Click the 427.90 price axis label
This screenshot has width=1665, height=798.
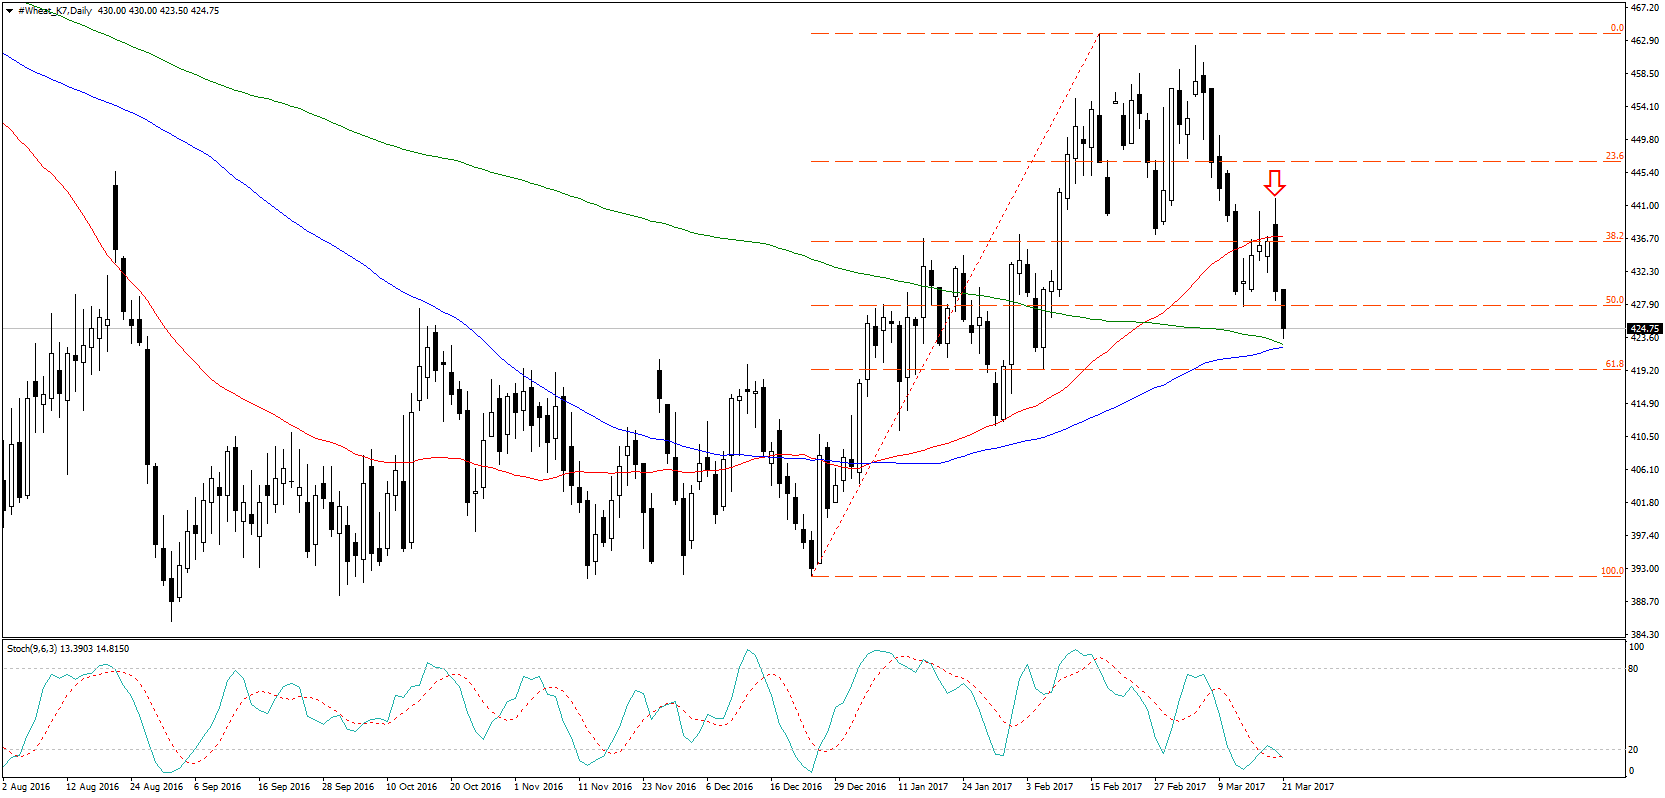1645,305
